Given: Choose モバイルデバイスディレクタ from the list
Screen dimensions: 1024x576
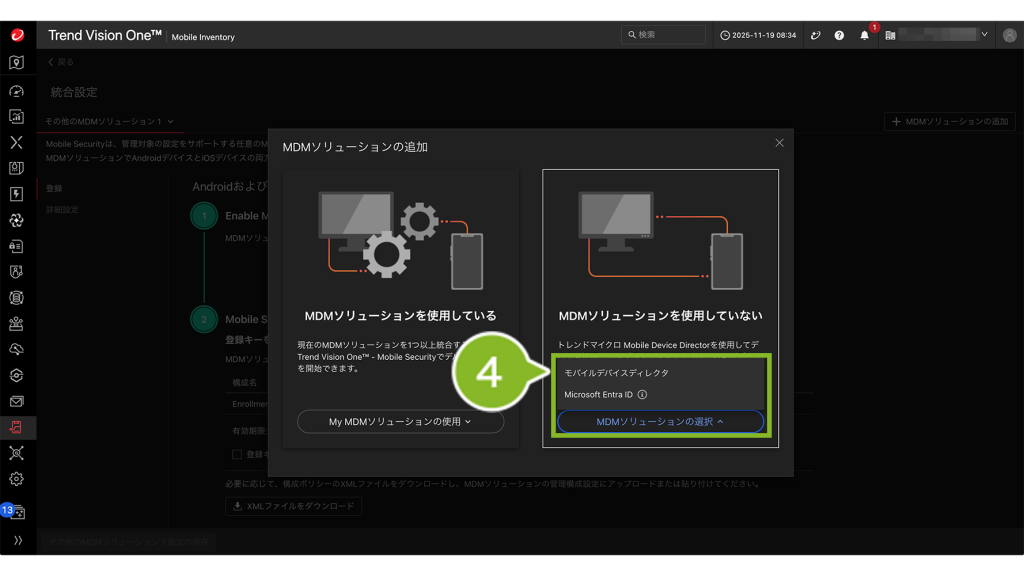Looking at the screenshot, I should coord(616,373).
